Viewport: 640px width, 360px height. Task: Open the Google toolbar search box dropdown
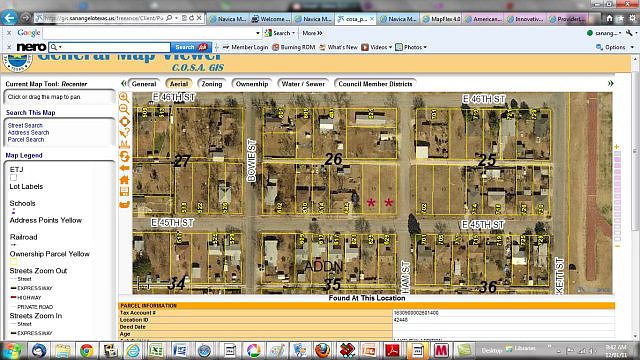coord(258,33)
